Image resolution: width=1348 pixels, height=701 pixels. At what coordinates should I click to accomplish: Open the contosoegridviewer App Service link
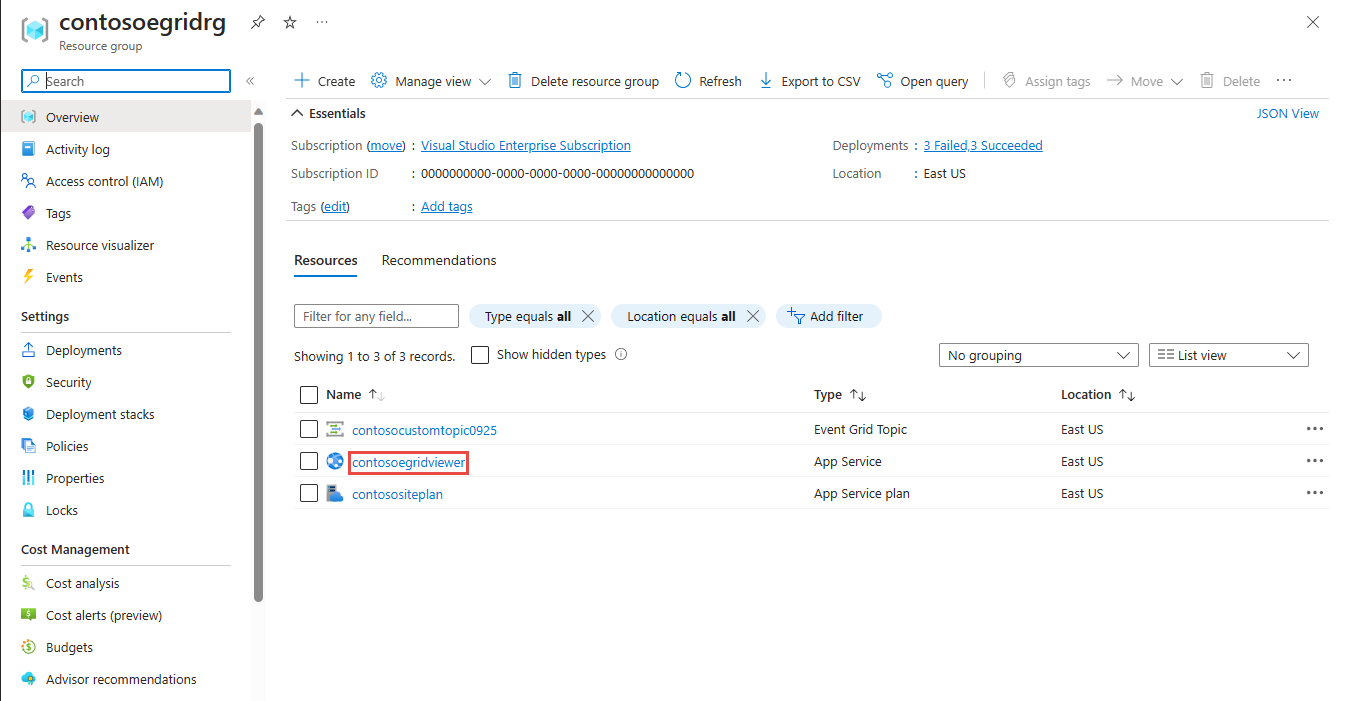(408, 462)
